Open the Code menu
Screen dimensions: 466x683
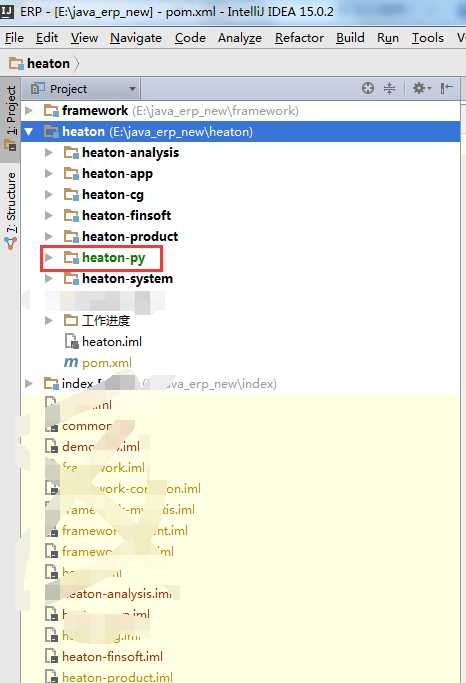(x=190, y=38)
